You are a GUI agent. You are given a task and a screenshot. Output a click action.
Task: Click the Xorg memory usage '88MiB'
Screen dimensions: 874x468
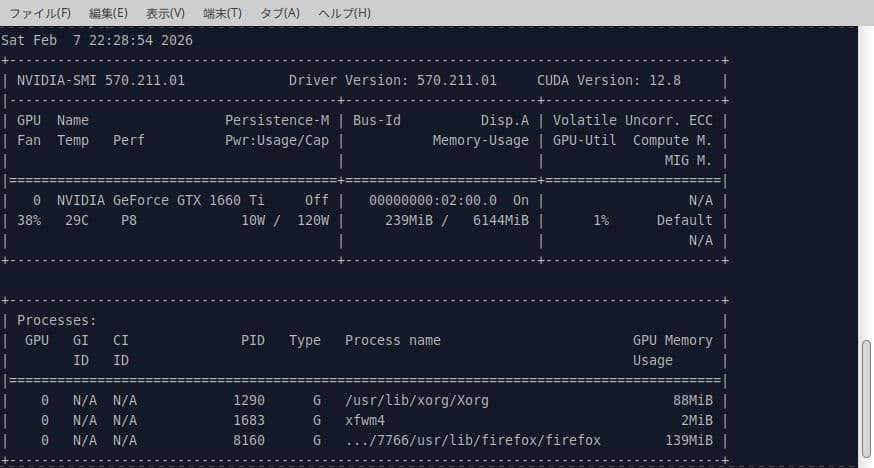pyautogui.click(x=693, y=401)
